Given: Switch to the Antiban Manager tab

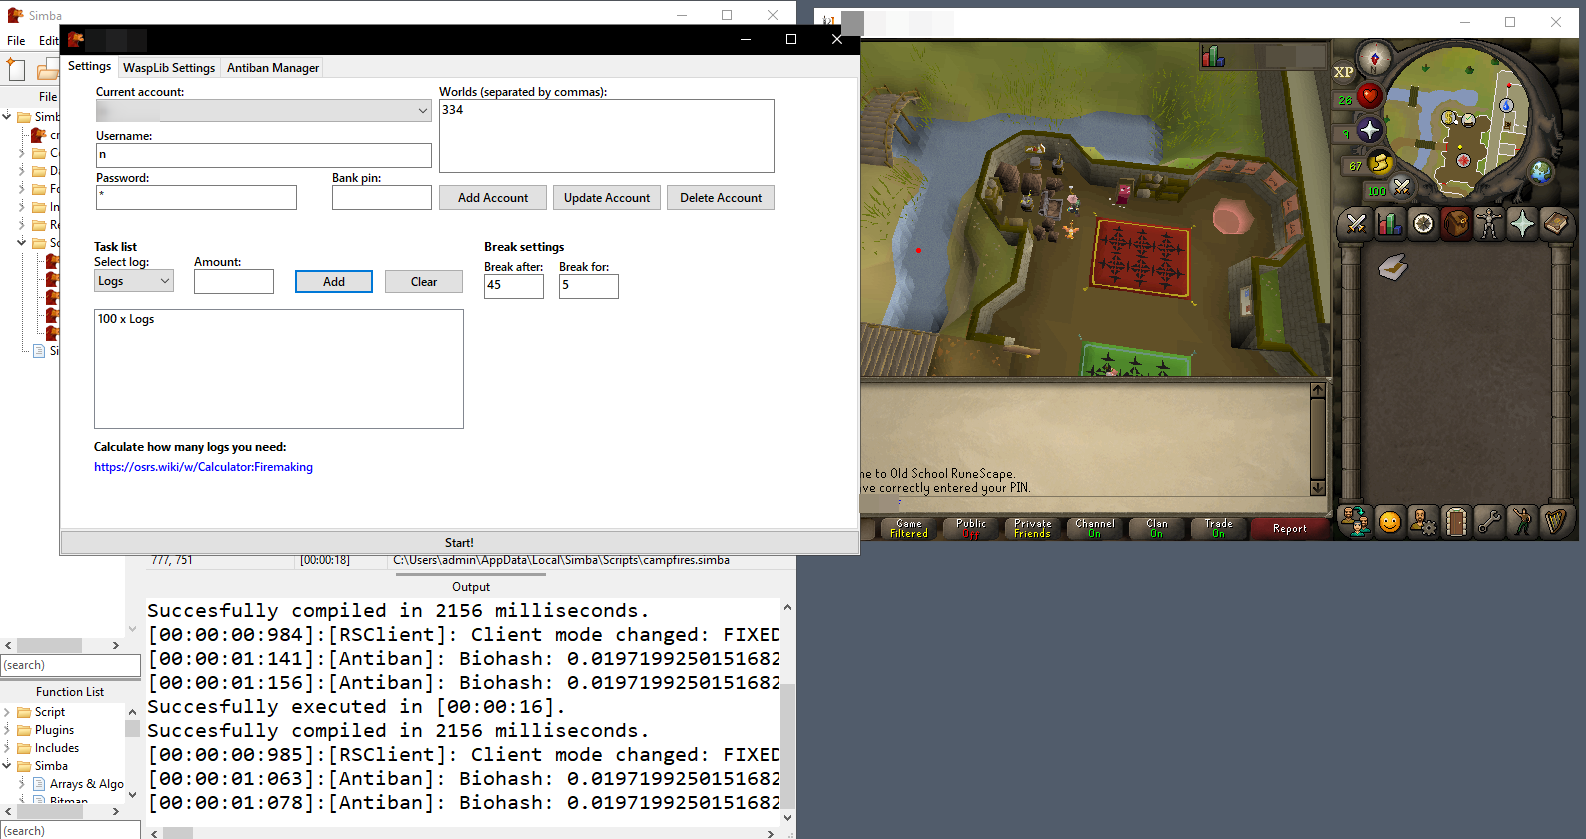Looking at the screenshot, I should click(x=273, y=68).
